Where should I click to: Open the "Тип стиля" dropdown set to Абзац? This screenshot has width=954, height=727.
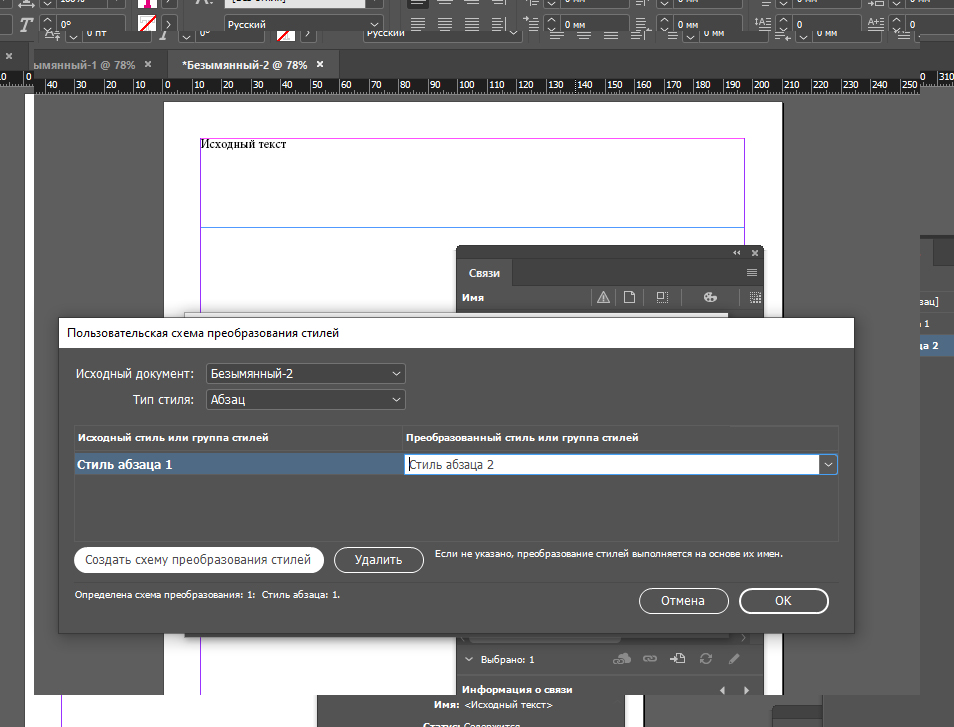305,400
